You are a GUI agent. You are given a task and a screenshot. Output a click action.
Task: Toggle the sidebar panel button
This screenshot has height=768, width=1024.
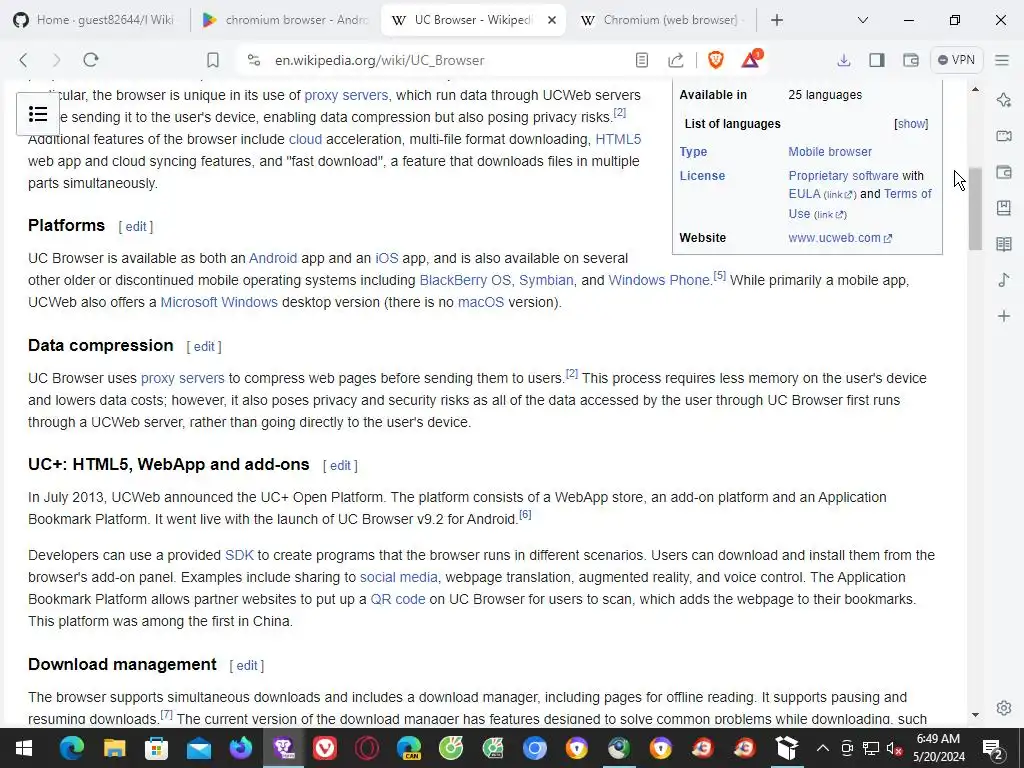pos(876,60)
